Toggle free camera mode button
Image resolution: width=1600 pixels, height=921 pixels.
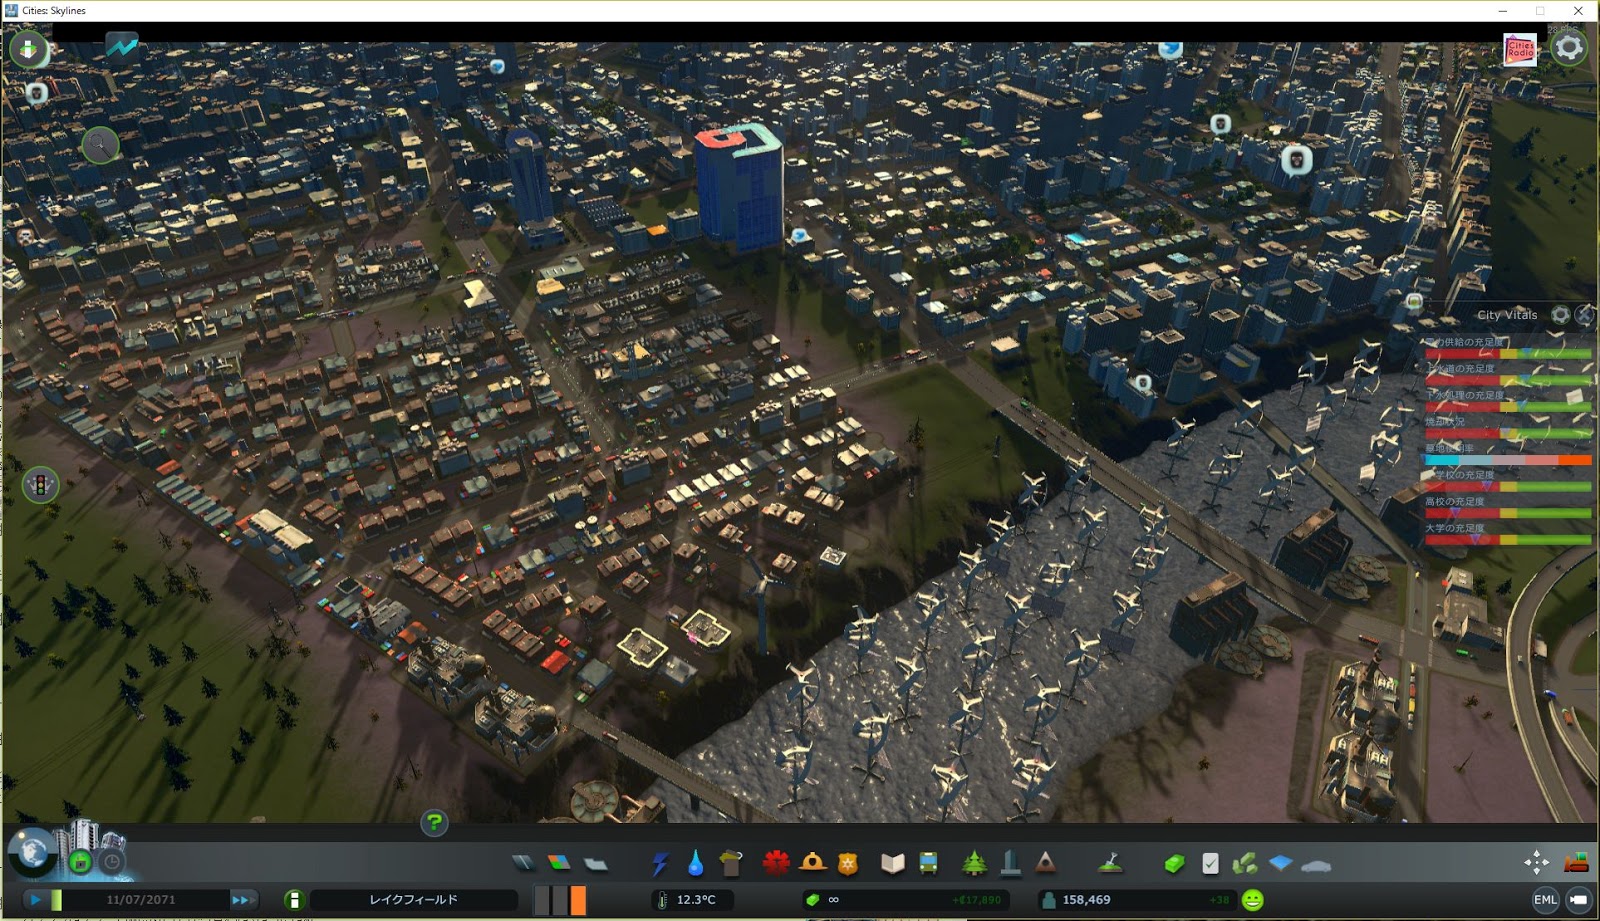[1578, 900]
